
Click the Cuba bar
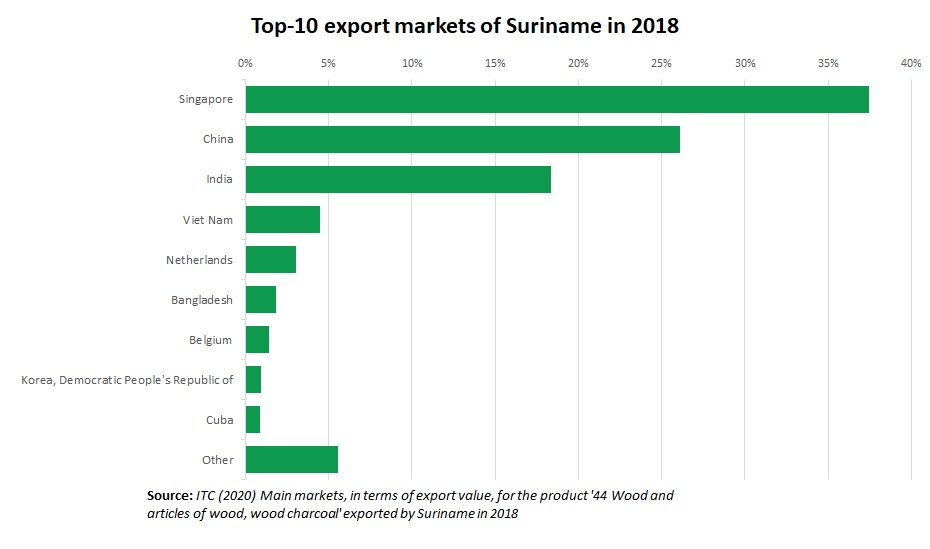(253, 419)
